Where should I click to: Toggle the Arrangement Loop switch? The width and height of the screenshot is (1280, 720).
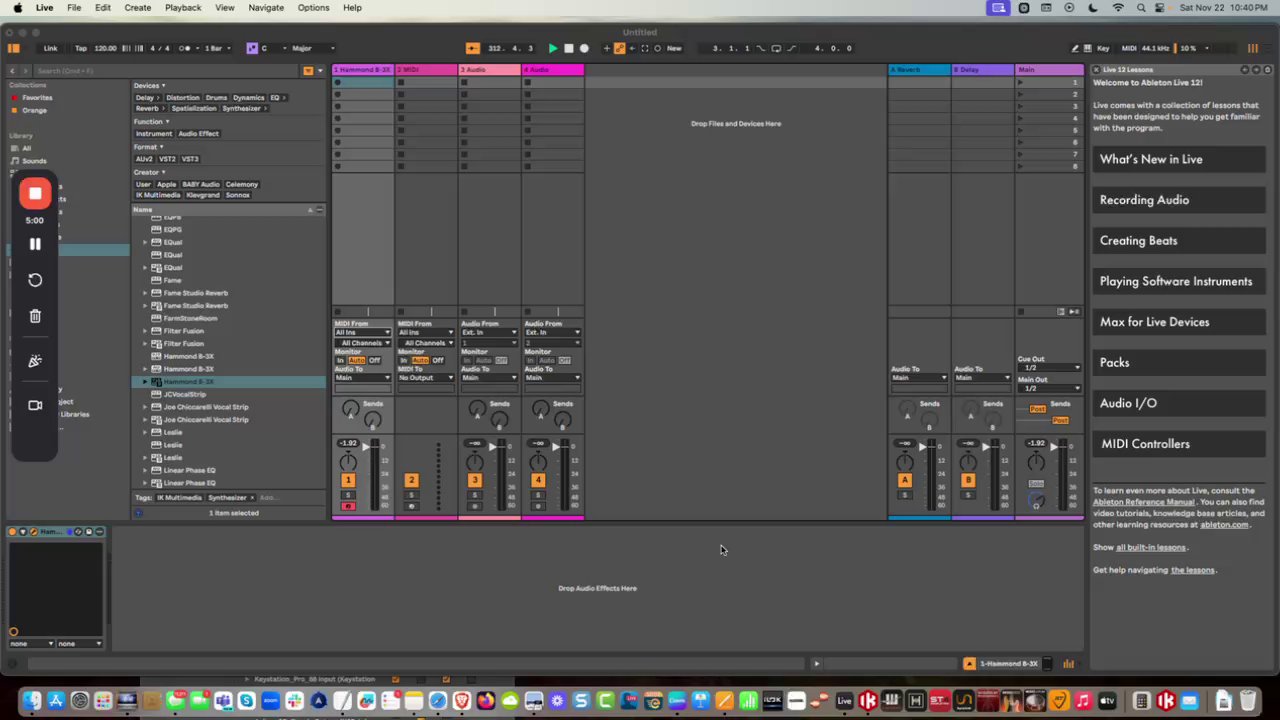[x=776, y=48]
